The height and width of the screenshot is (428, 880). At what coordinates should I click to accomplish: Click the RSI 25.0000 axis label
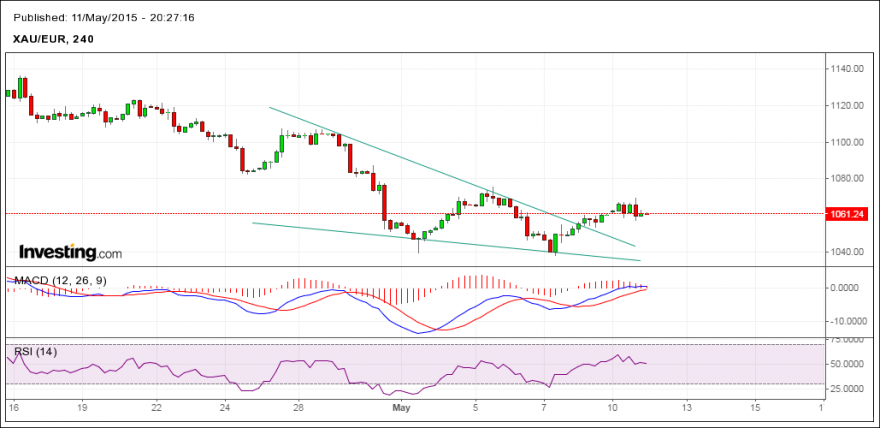(x=849, y=388)
